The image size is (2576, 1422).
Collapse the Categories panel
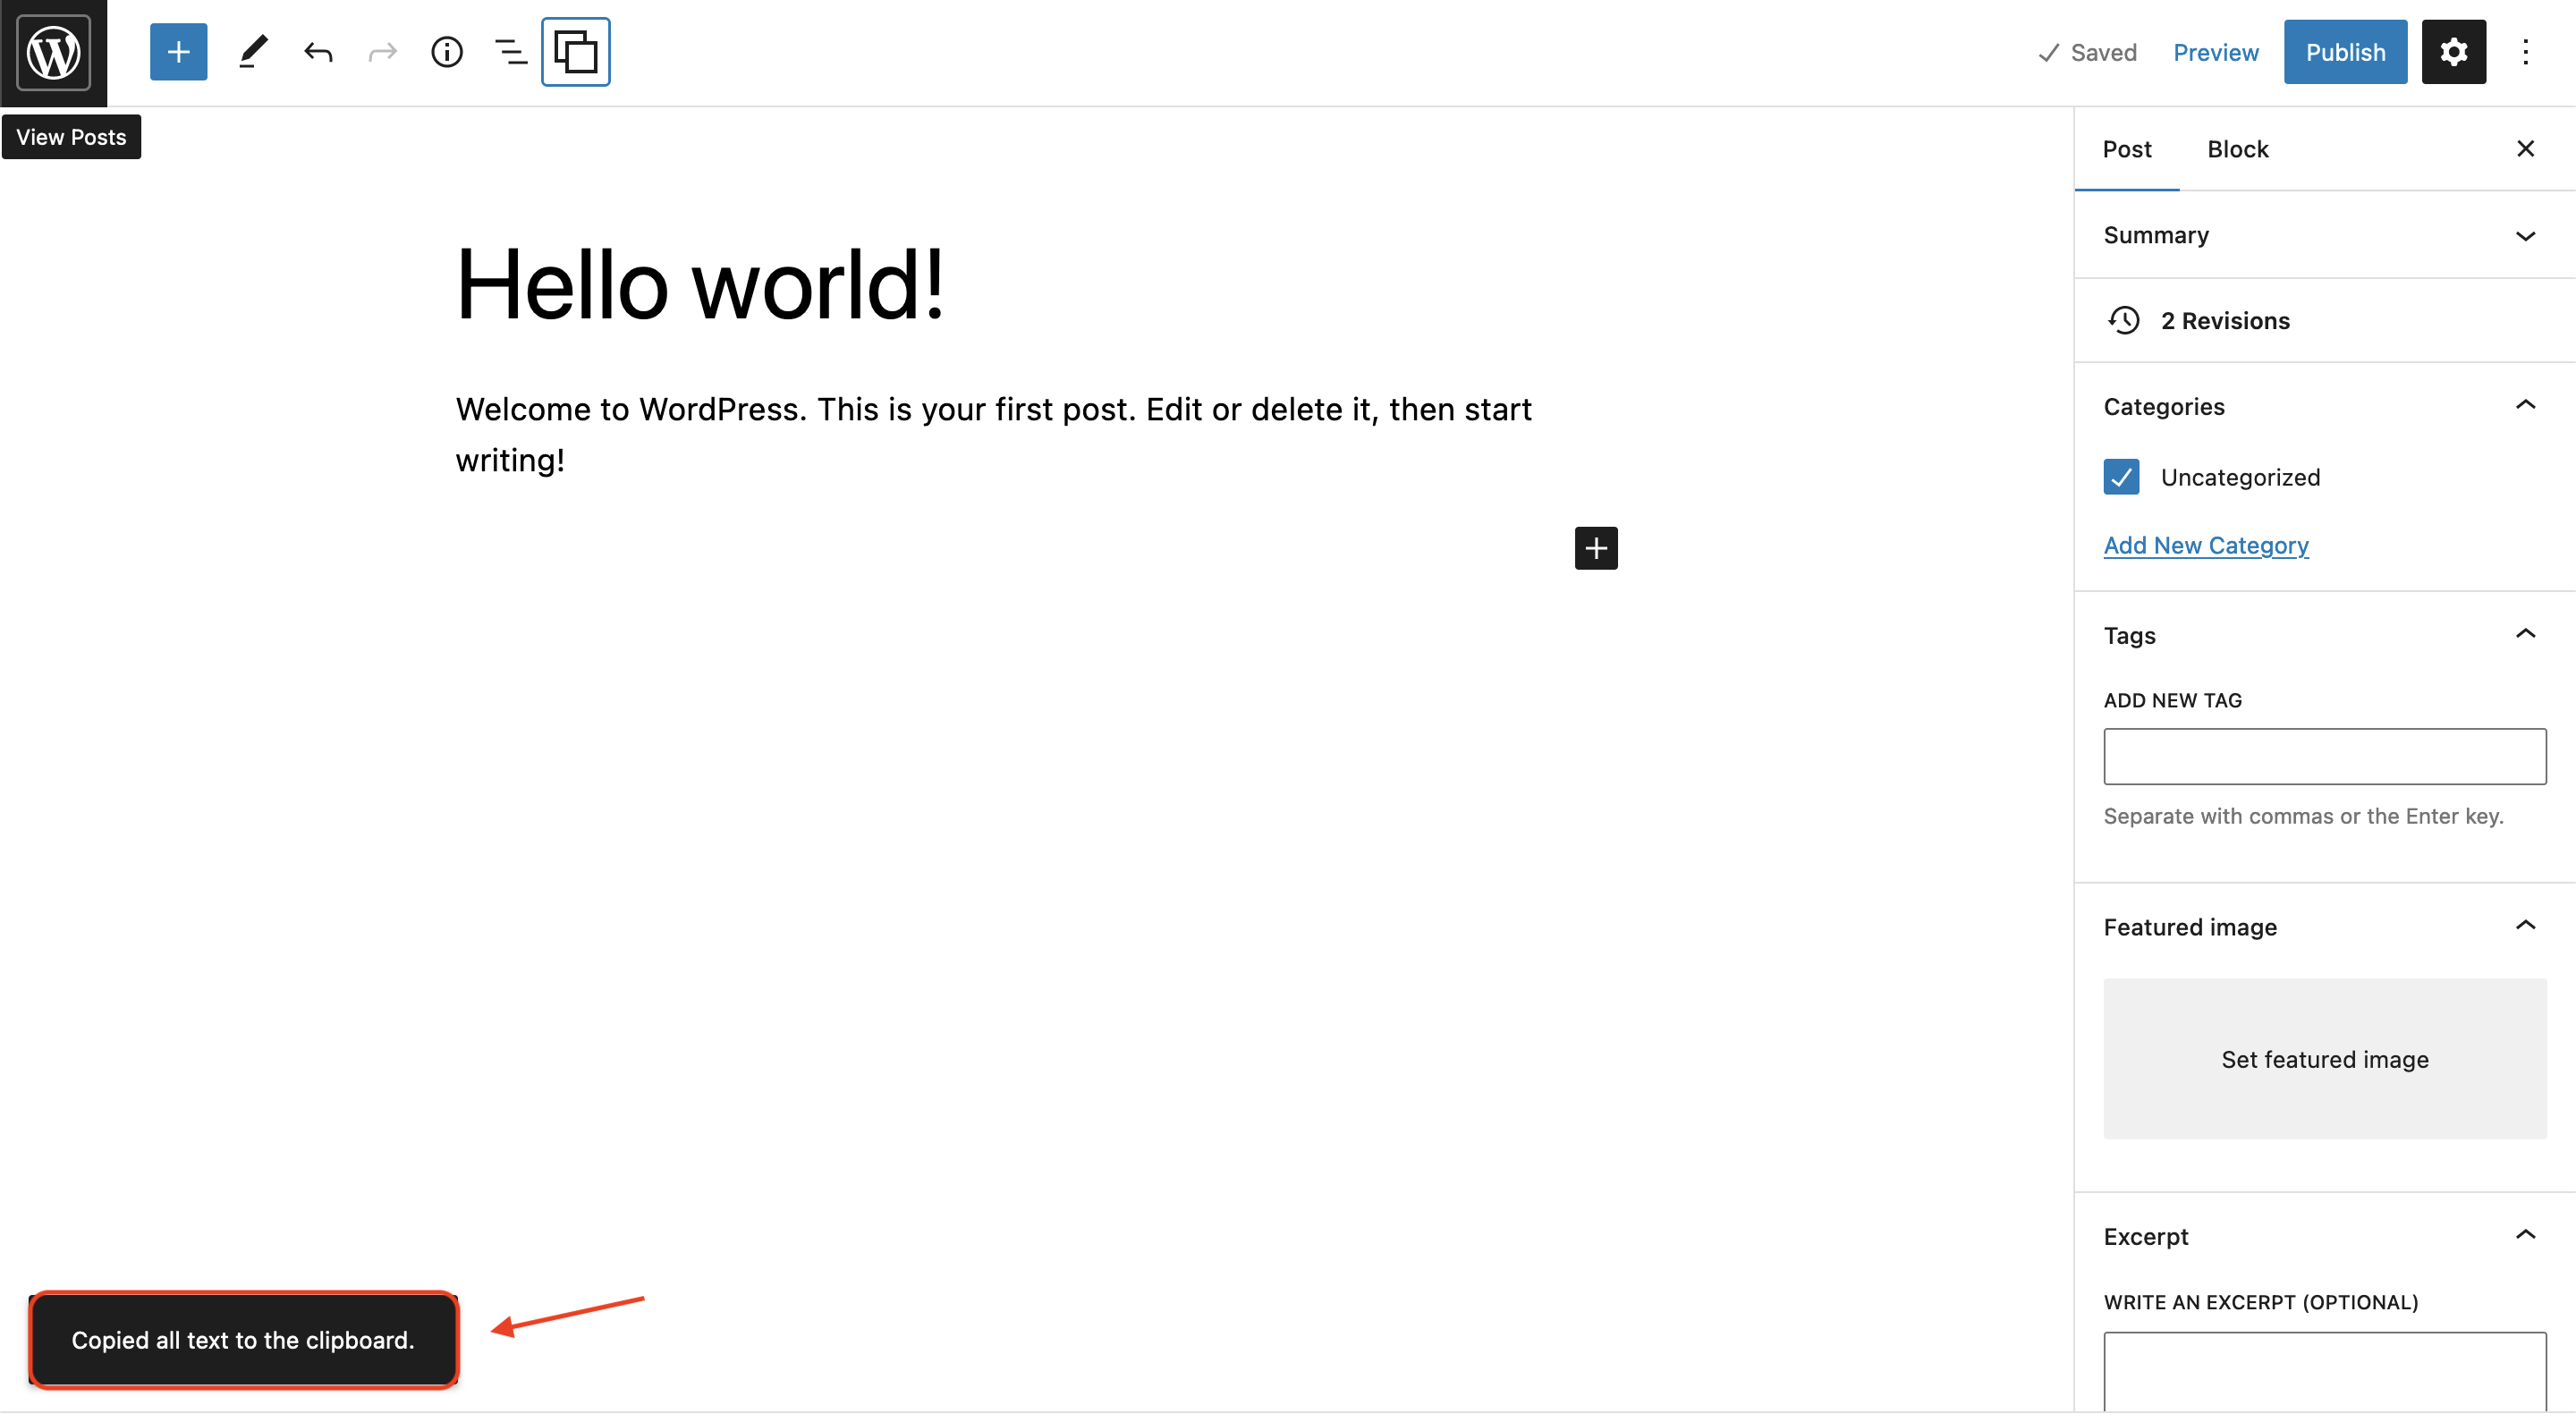pos(2324,406)
